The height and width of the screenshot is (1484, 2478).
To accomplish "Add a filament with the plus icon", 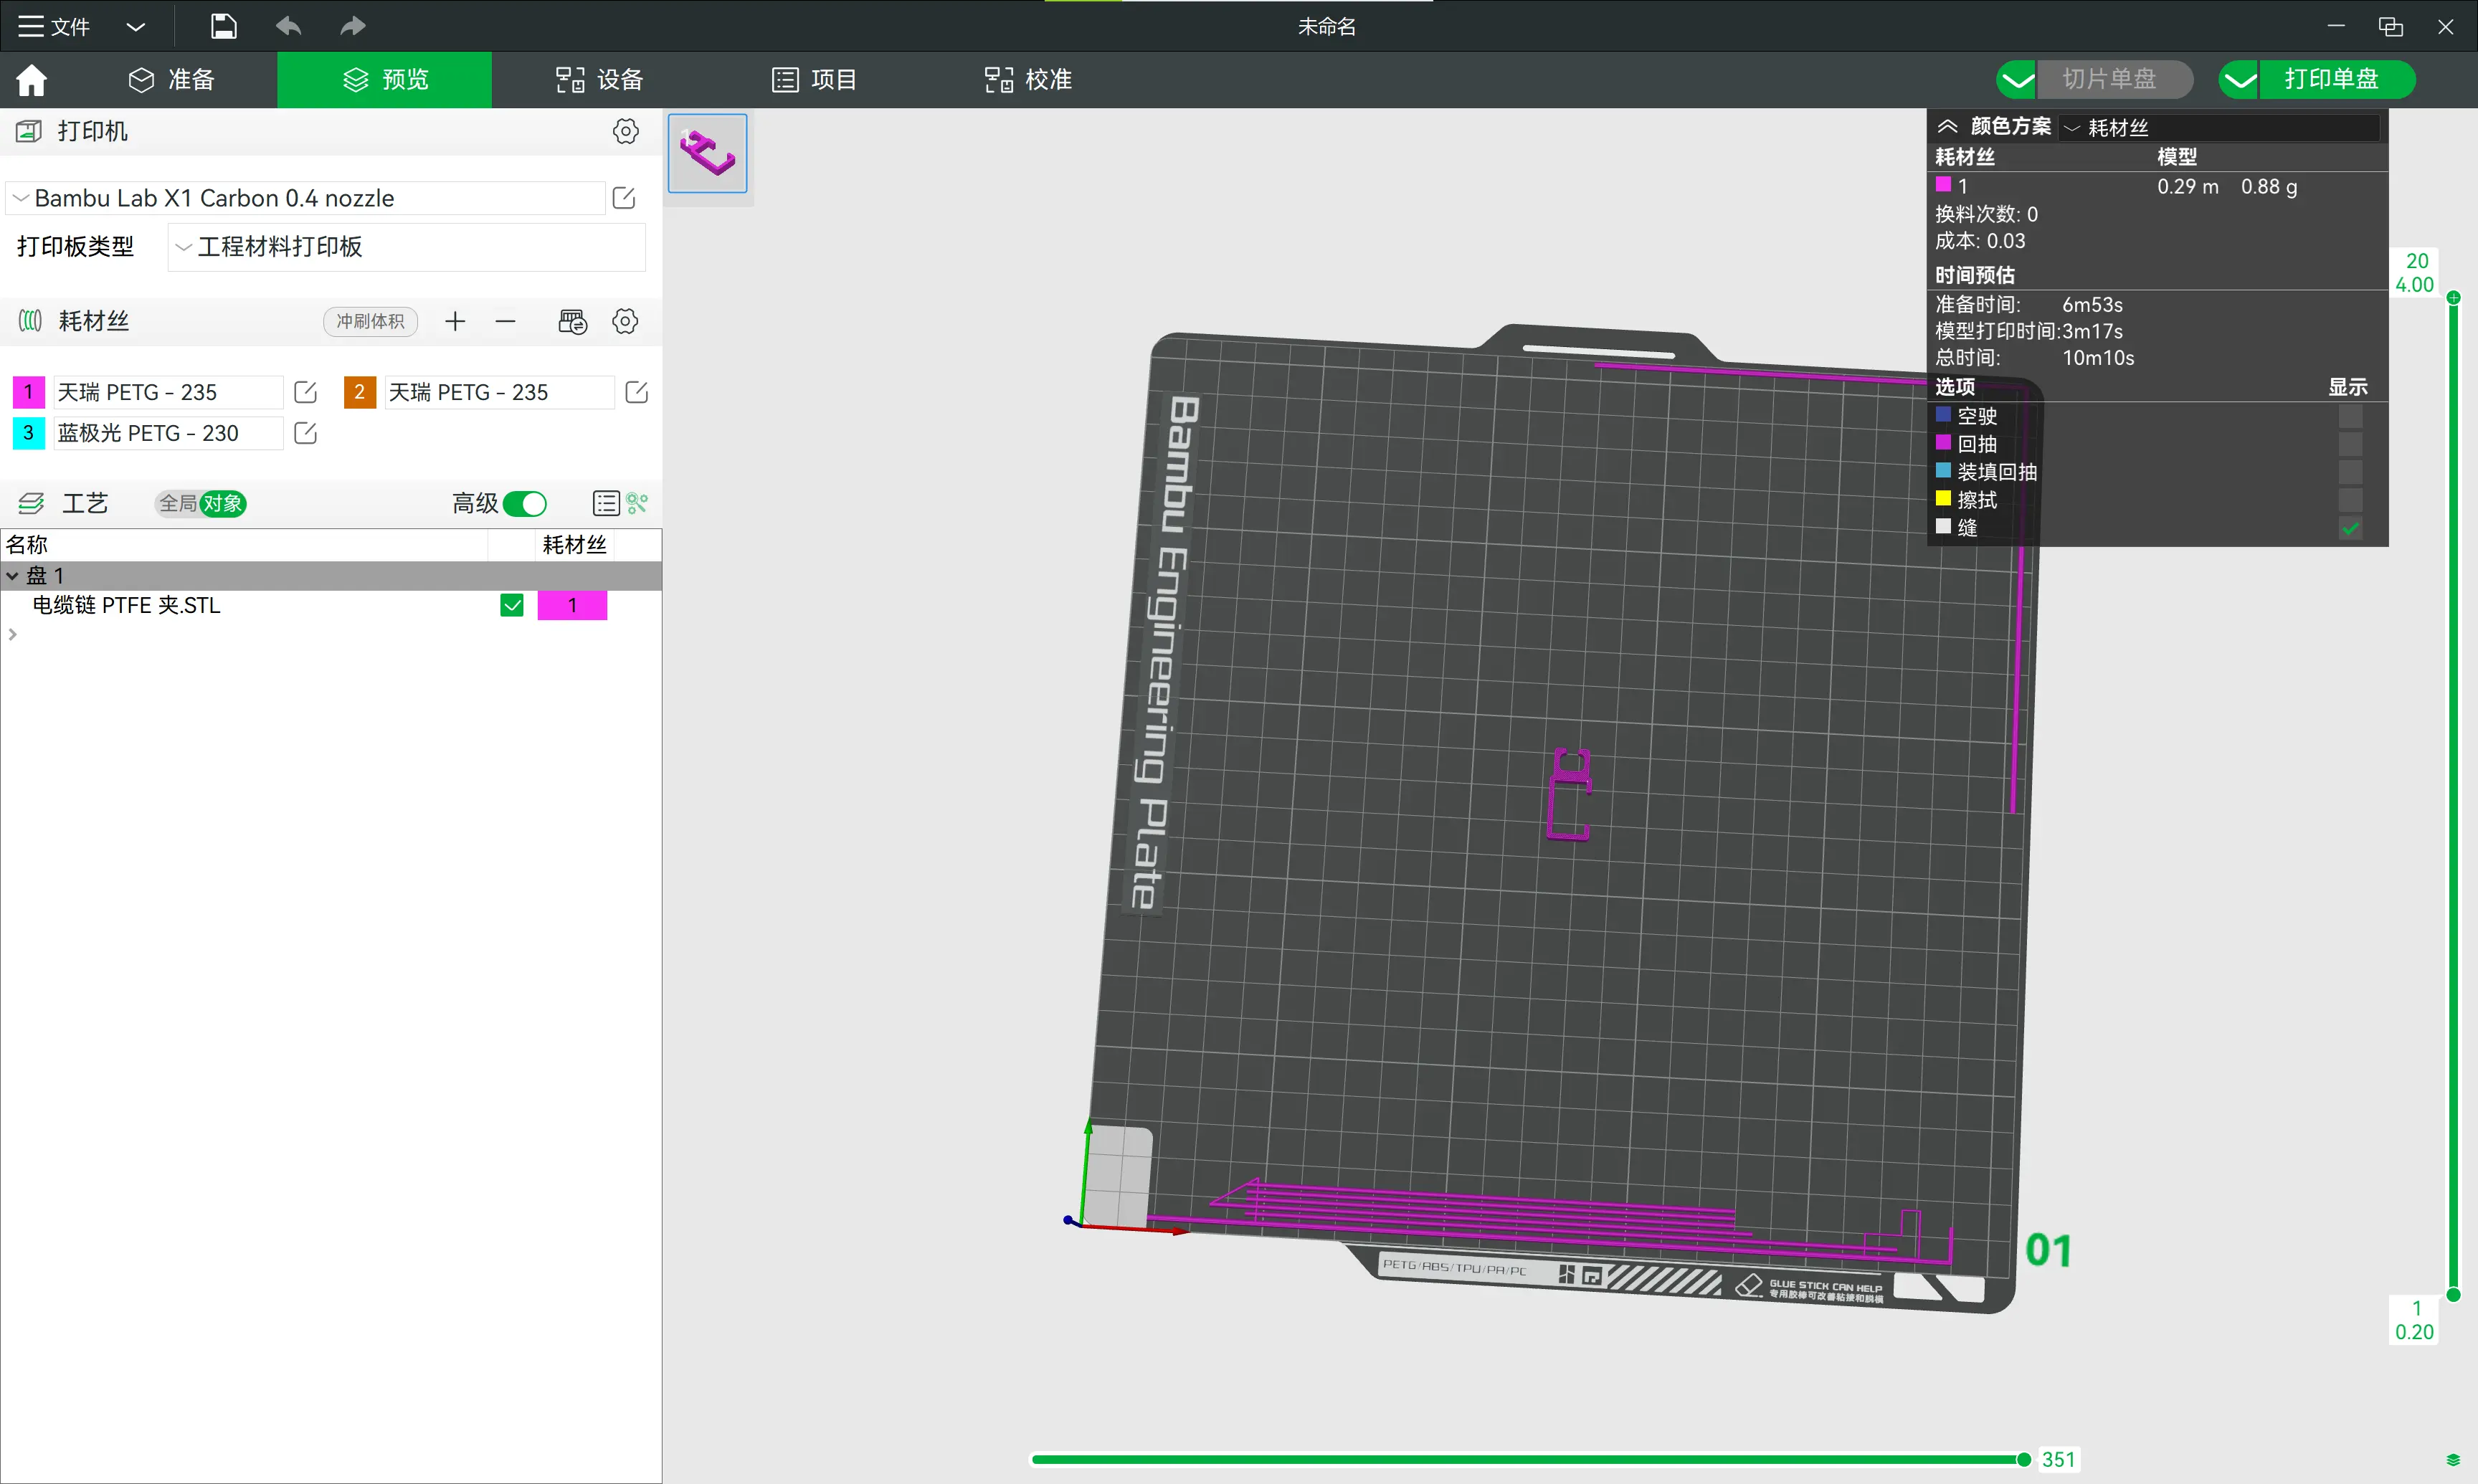I will 455,321.
